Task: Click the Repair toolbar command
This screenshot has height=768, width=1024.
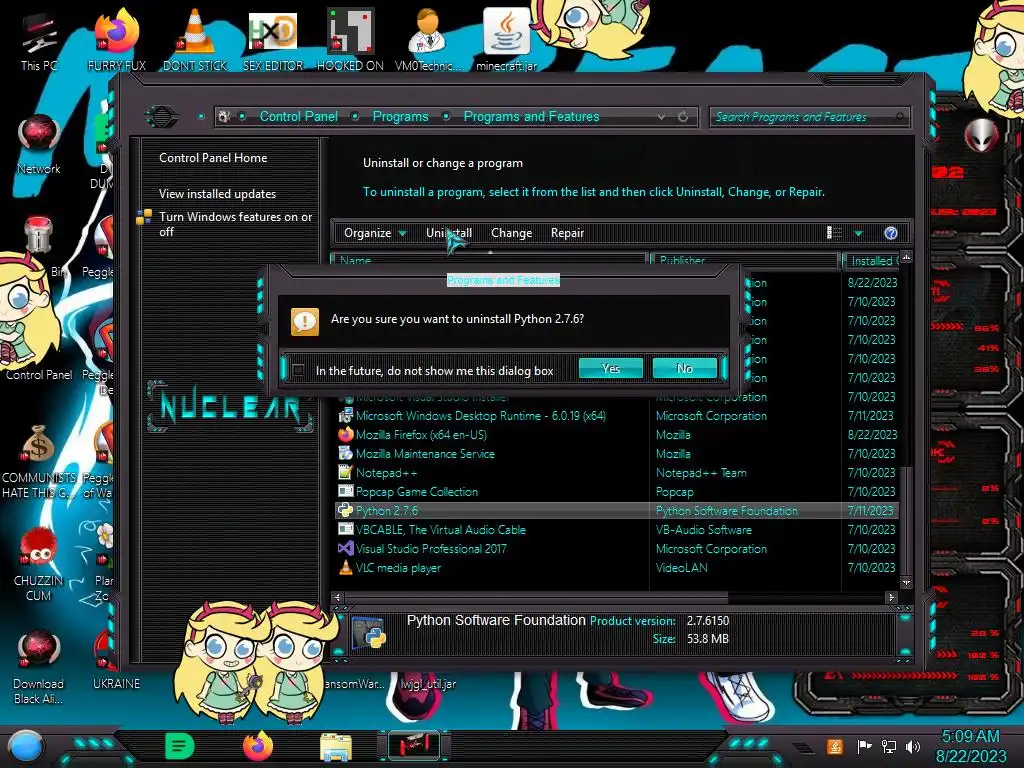Action: pos(567,233)
